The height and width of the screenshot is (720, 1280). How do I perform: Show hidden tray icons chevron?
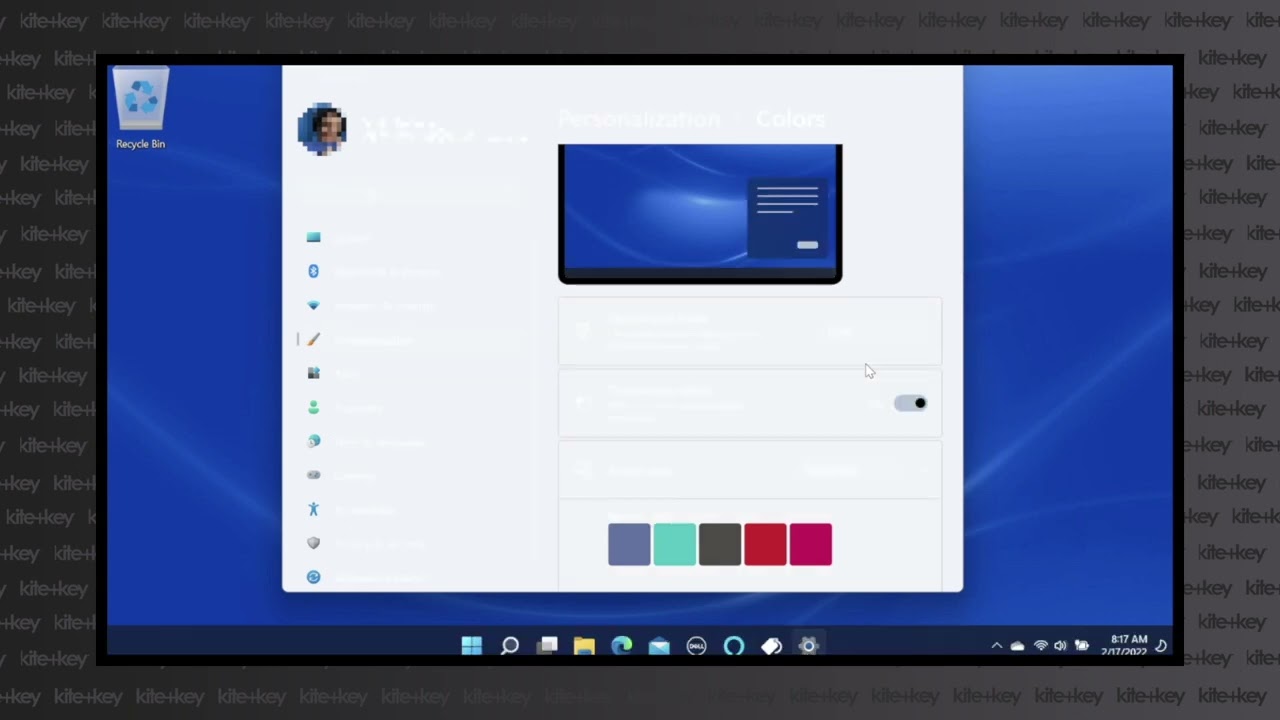pyautogui.click(x=996, y=646)
